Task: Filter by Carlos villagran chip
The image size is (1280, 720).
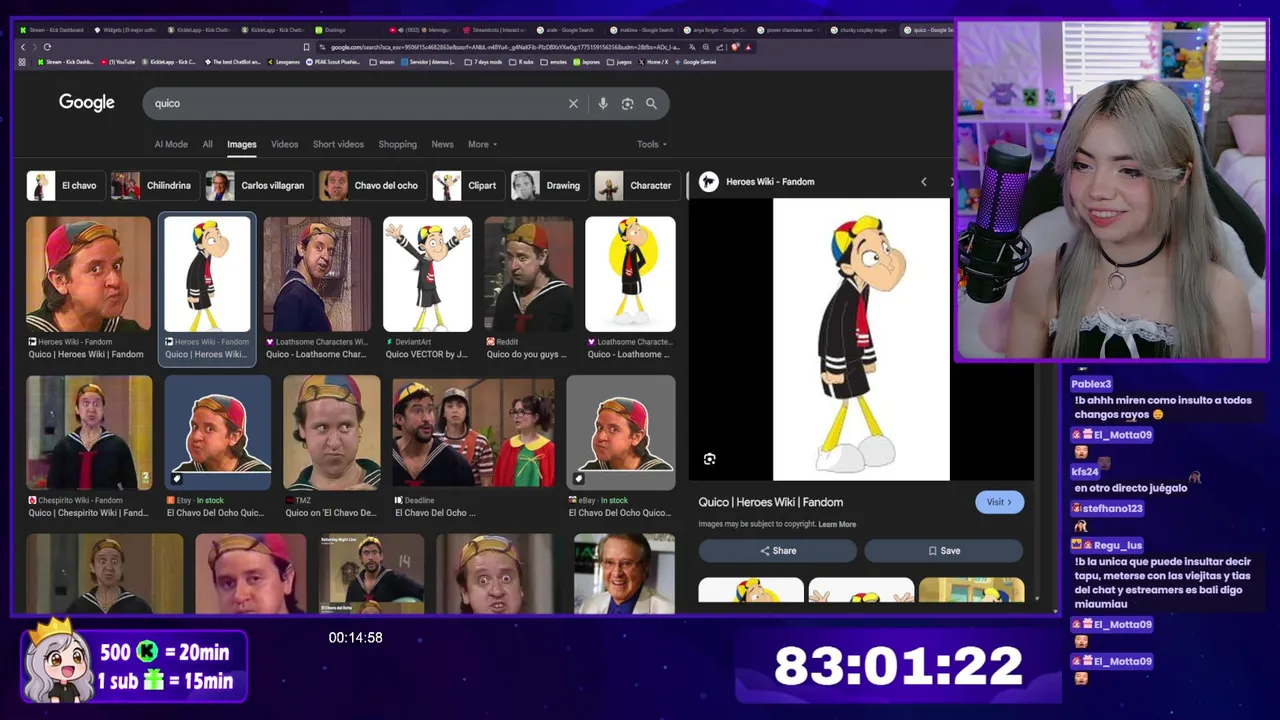Action: [x=258, y=186]
